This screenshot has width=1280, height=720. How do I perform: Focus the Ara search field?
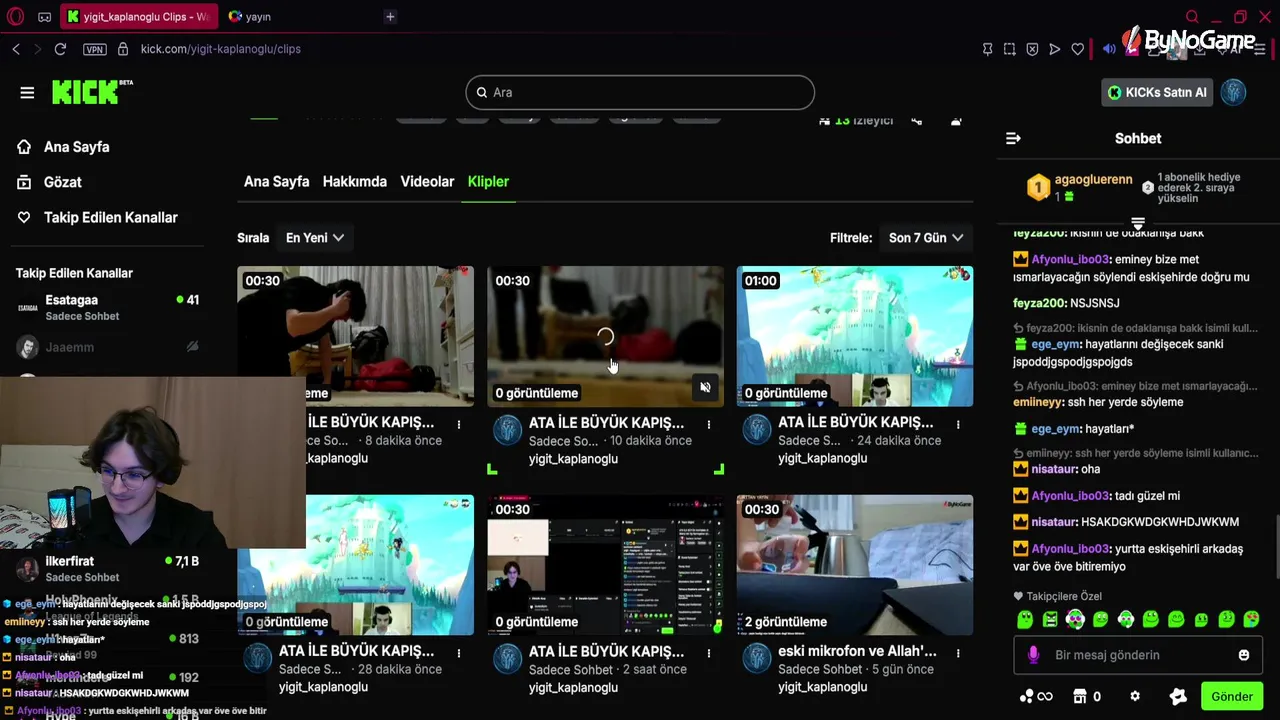640,92
